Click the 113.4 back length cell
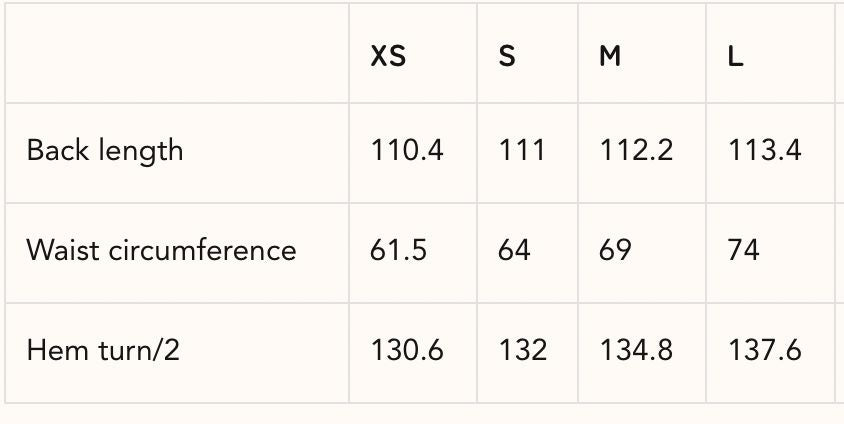This screenshot has height=424, width=844. tap(765, 151)
